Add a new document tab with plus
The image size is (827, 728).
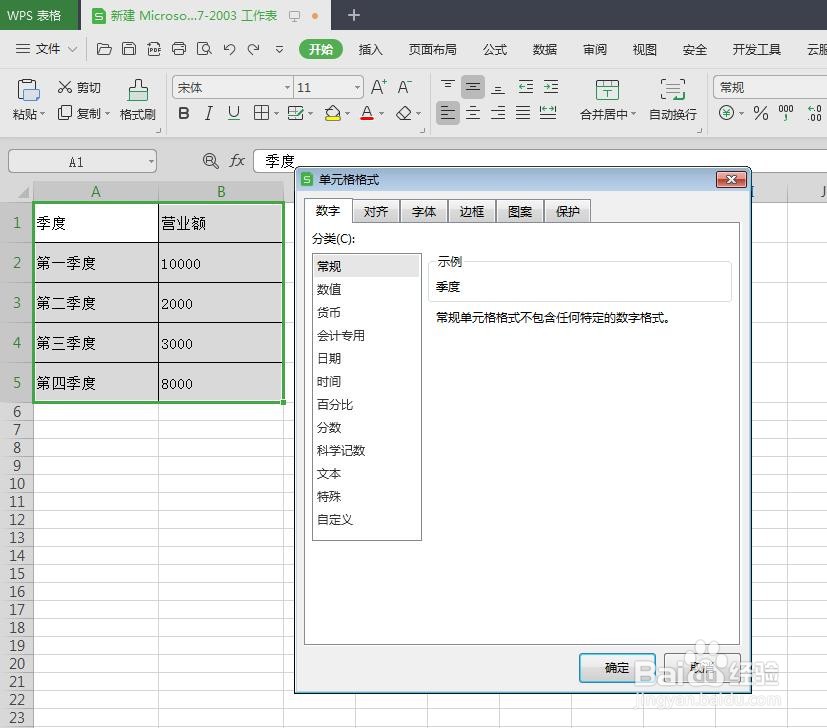tap(354, 15)
